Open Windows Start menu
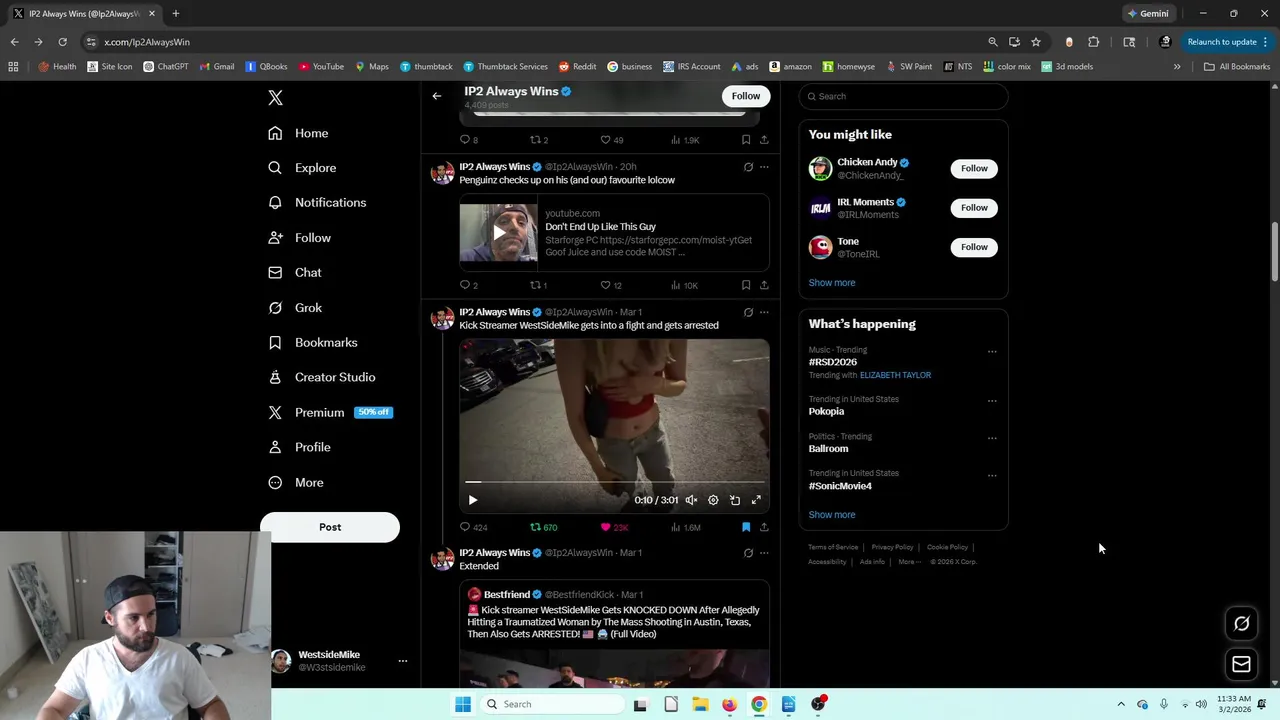Viewport: 1280px width, 720px height. [463, 704]
